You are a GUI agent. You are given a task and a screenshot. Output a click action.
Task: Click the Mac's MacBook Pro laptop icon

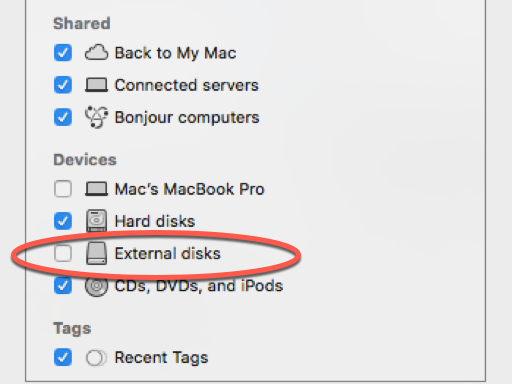click(96, 189)
